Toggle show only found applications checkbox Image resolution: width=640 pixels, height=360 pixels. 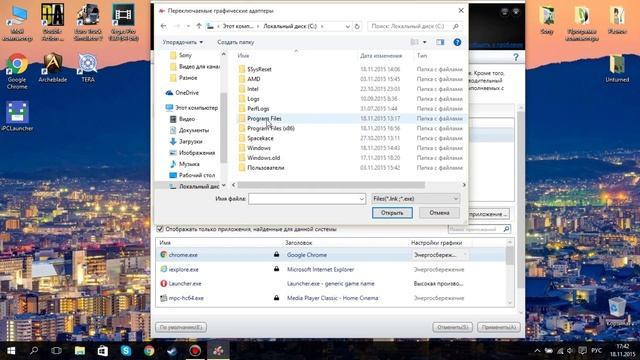coord(160,229)
